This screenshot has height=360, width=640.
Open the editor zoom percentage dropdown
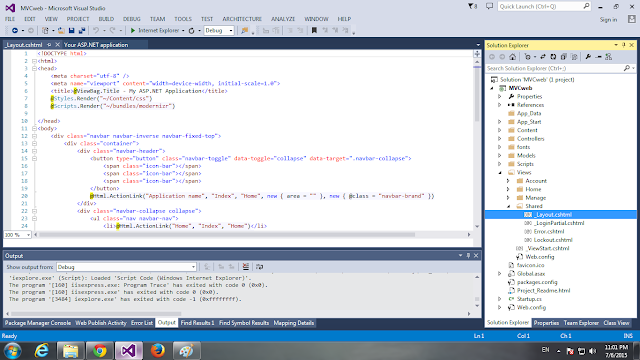point(28,235)
